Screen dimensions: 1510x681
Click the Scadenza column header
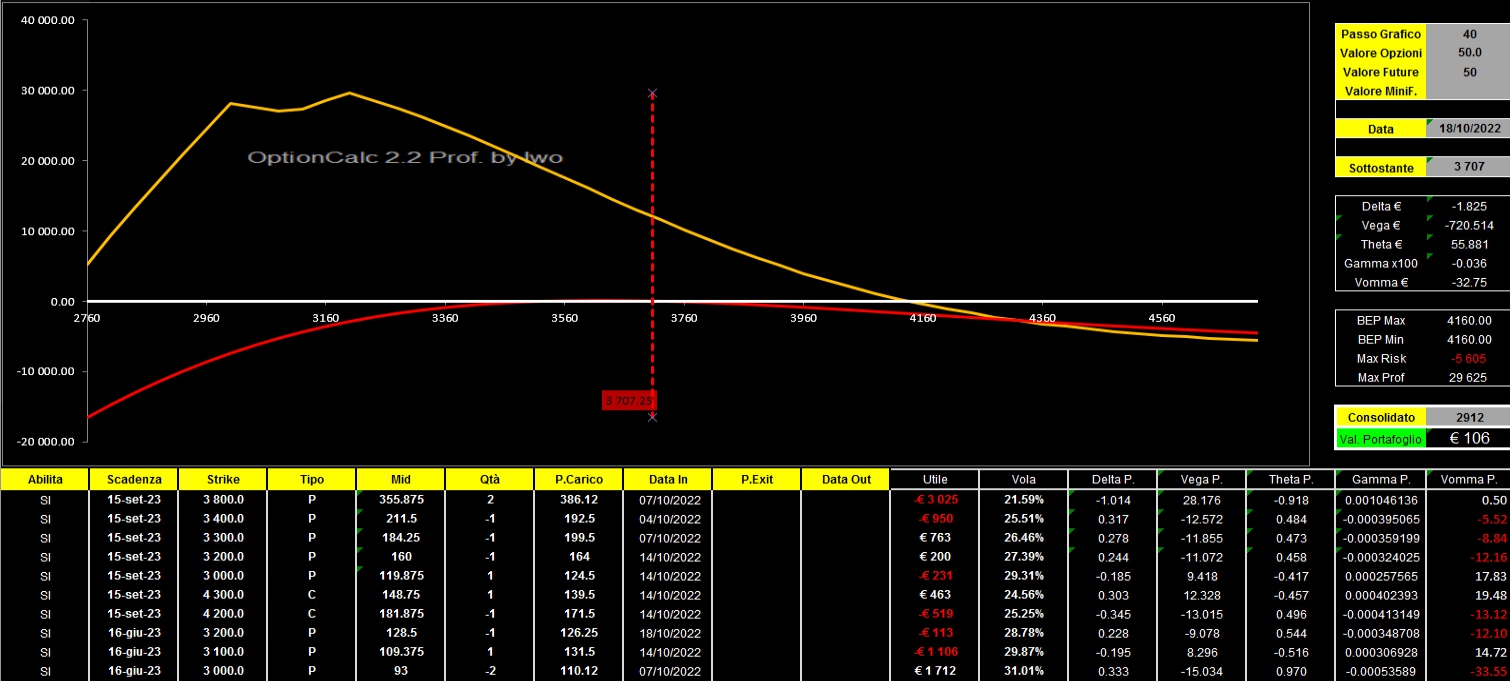click(x=134, y=479)
